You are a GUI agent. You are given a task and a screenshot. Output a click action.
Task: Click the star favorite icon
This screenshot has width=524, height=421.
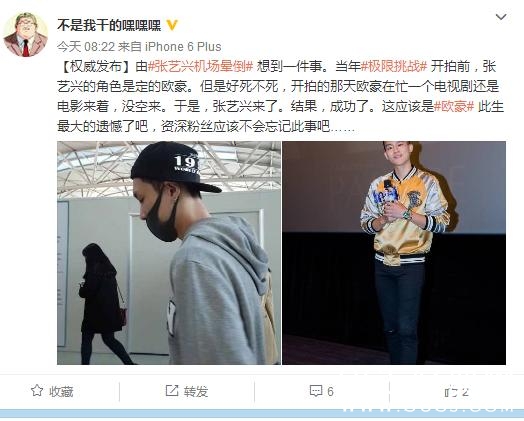(x=37, y=391)
